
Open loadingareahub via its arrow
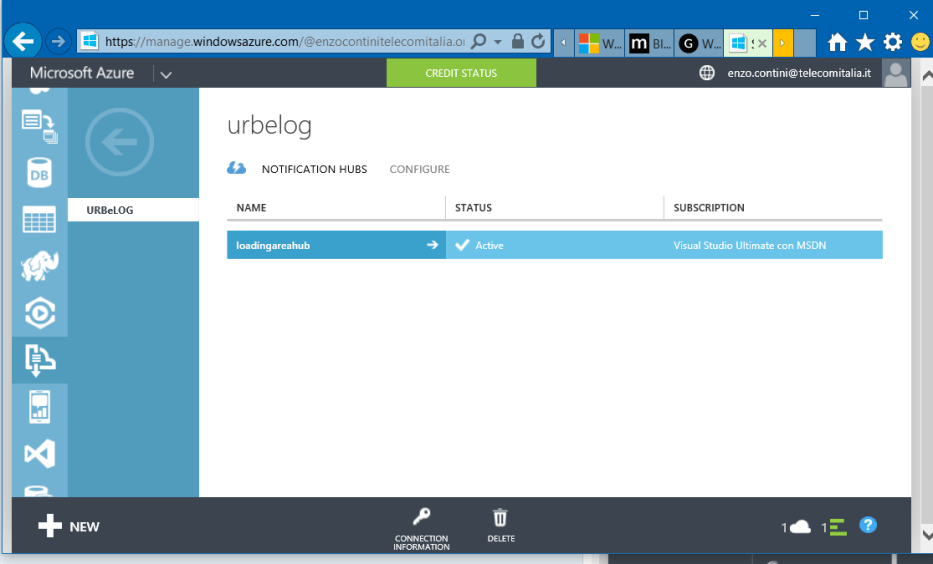(433, 245)
